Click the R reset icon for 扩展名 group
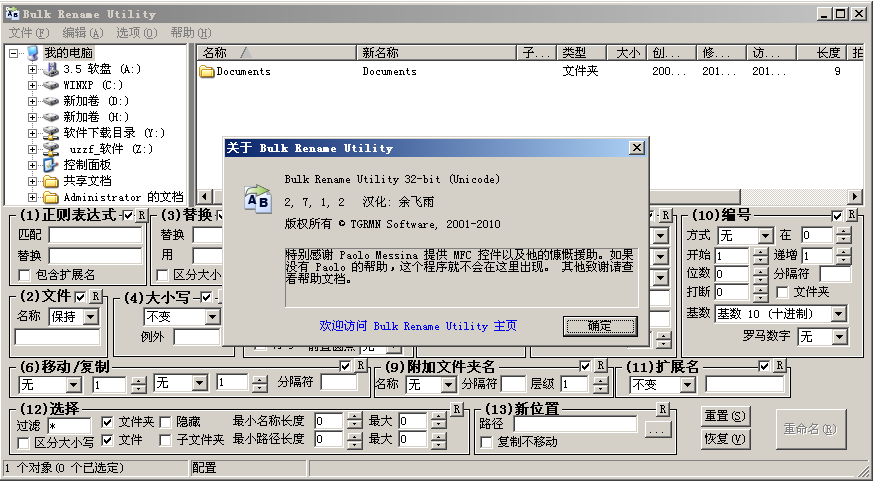 click(x=779, y=366)
